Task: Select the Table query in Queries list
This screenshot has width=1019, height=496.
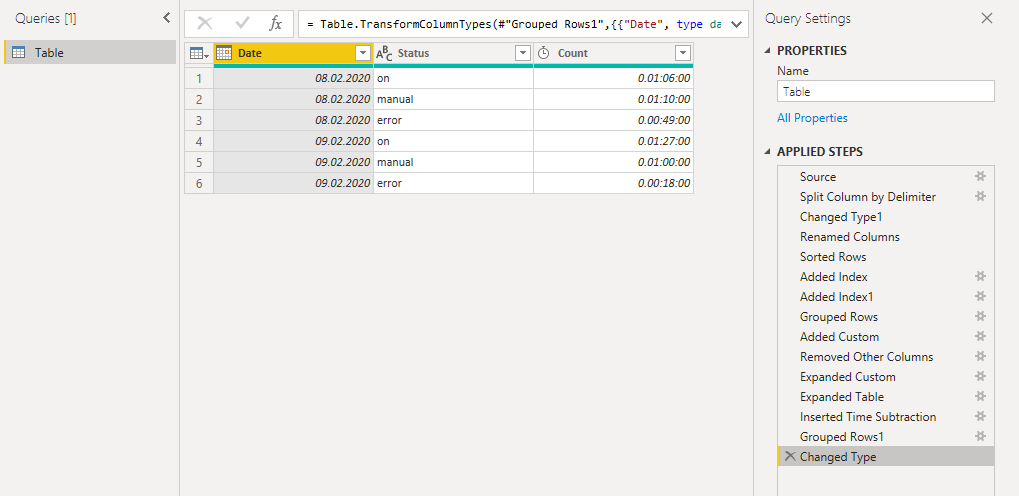Action: coord(90,53)
